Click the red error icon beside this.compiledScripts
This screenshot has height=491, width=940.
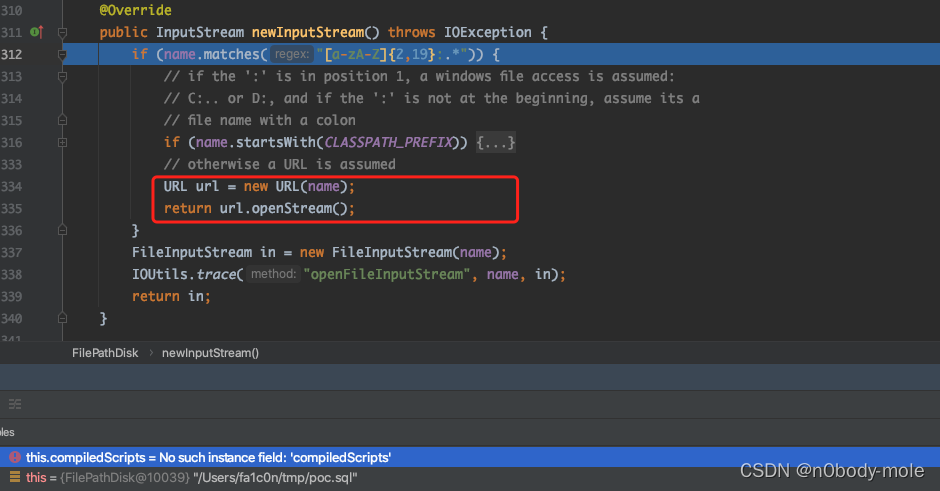click(x=15, y=457)
